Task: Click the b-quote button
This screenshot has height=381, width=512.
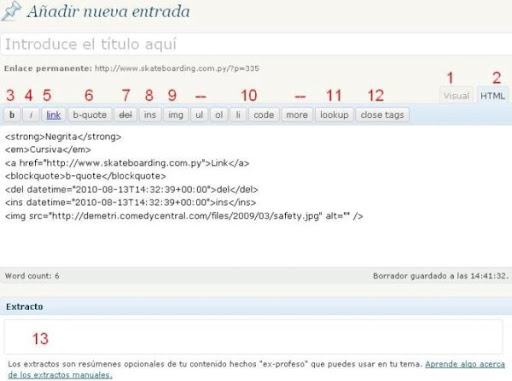Action: click(90, 115)
